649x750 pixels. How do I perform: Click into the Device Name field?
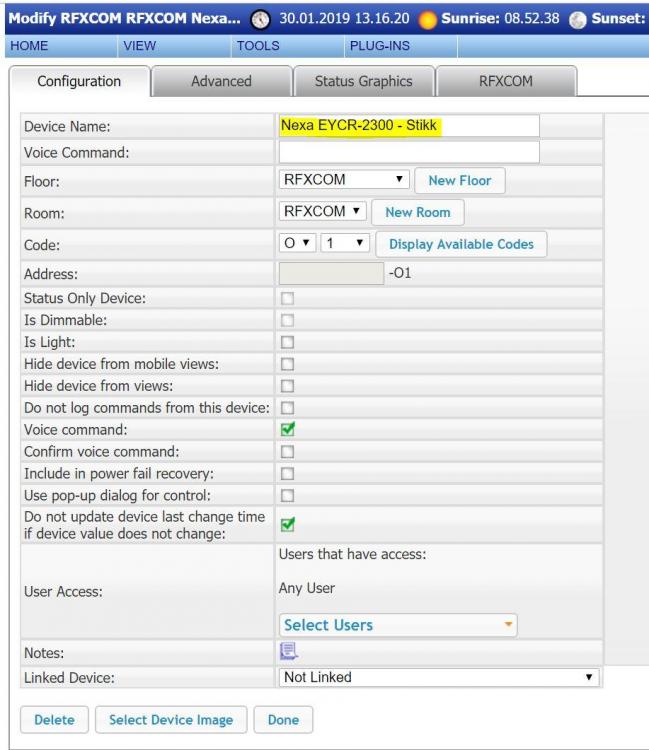click(x=409, y=125)
